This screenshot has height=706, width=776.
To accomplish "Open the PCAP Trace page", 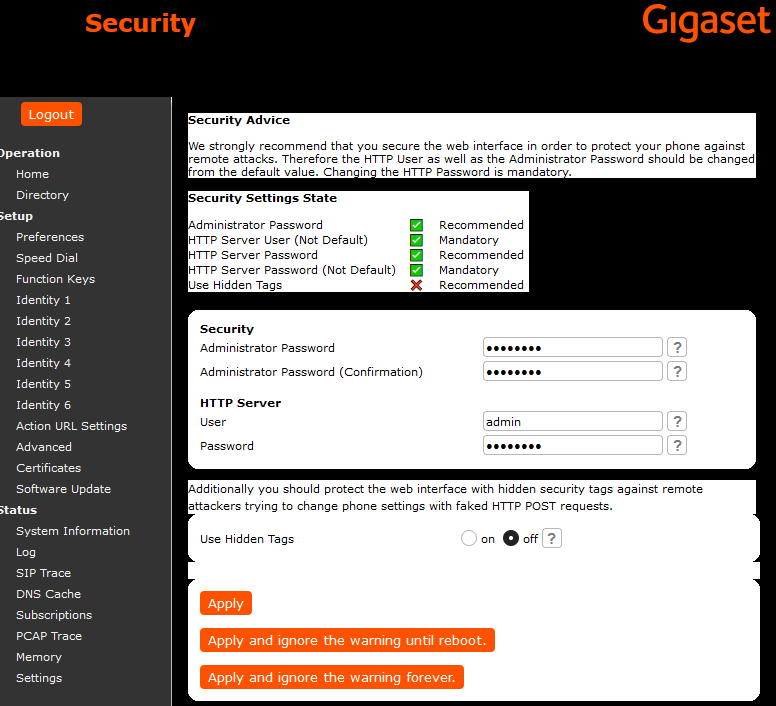I will pos(48,636).
